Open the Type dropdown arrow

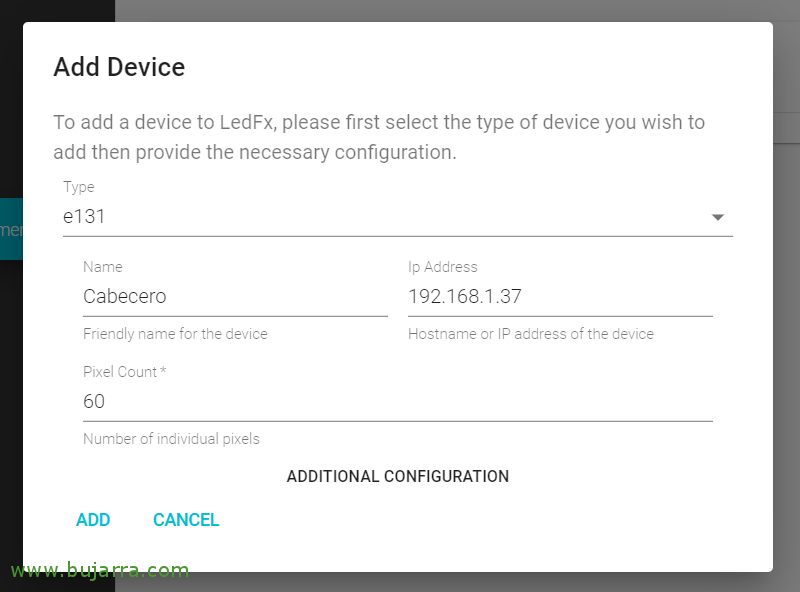point(717,217)
